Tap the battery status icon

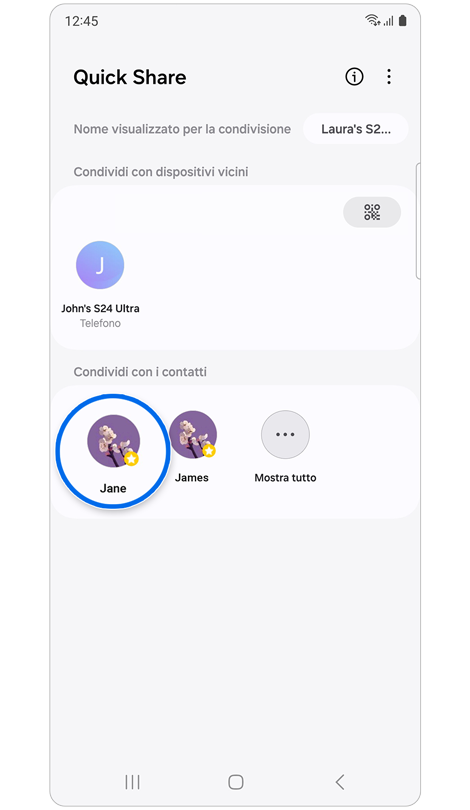click(403, 20)
